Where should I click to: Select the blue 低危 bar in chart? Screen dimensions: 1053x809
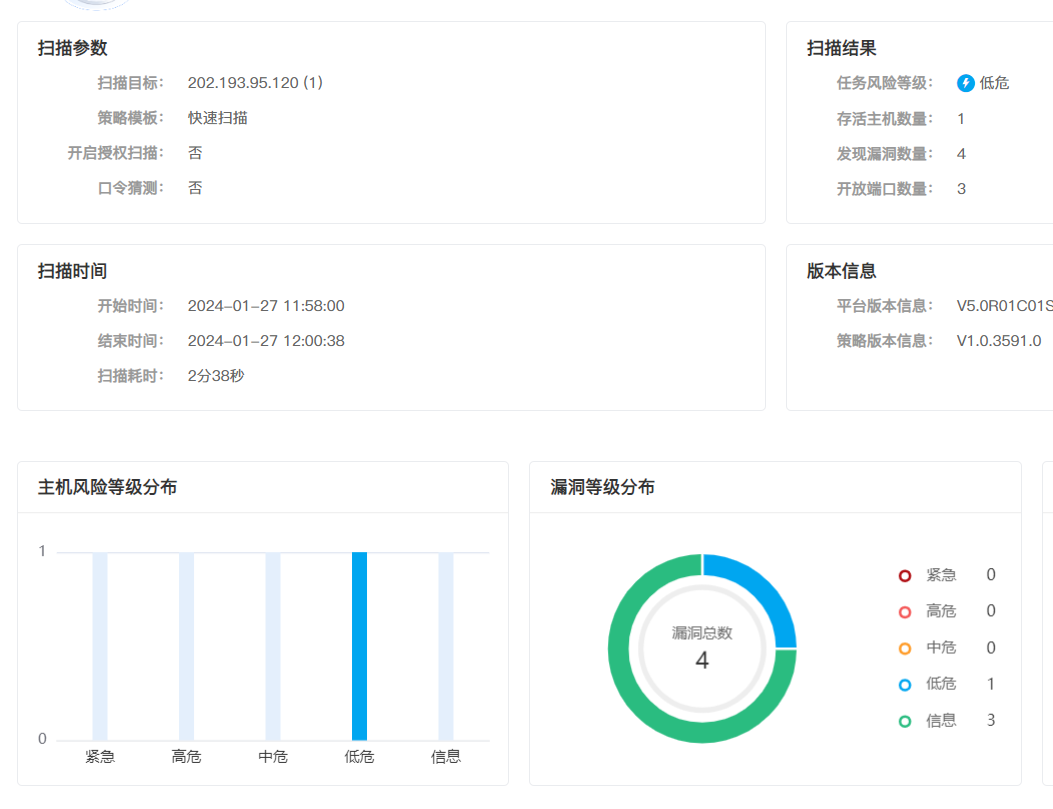click(359, 646)
